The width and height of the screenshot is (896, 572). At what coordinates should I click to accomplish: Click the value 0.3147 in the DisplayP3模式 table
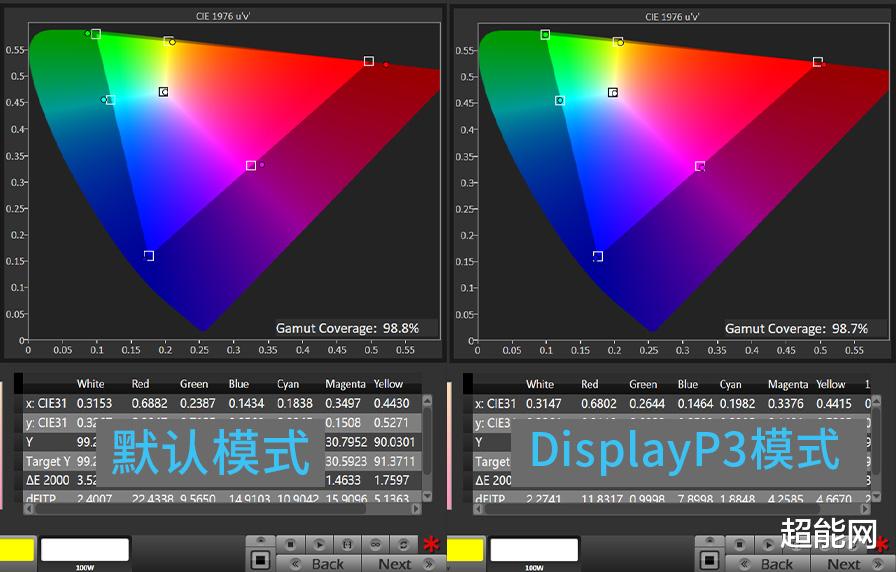click(543, 403)
